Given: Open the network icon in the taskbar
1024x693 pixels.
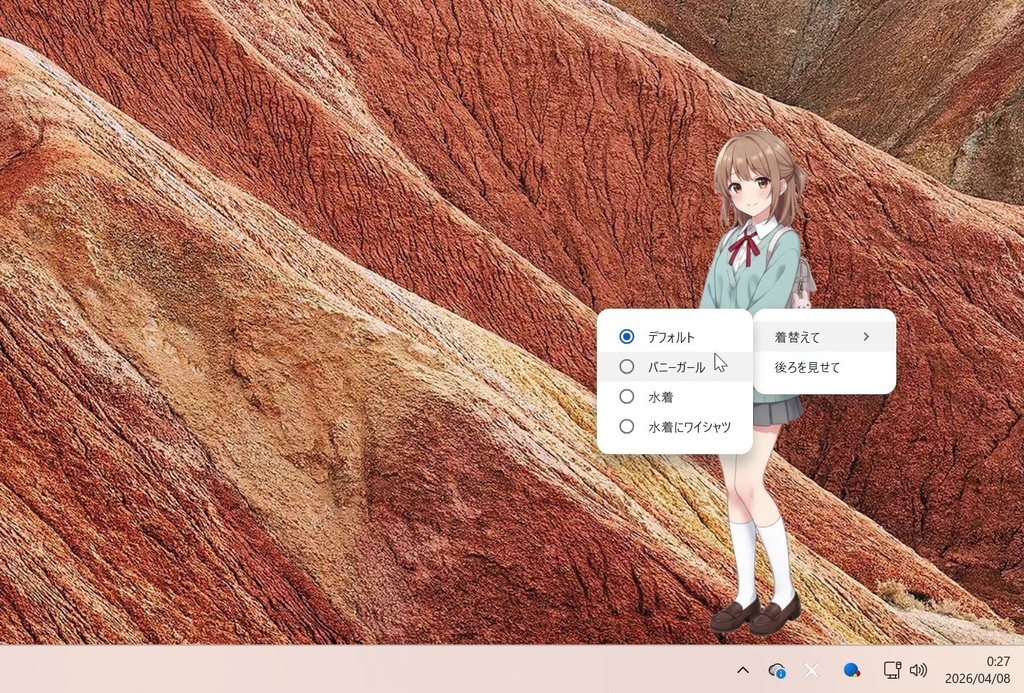Looking at the screenshot, I should tap(893, 670).
